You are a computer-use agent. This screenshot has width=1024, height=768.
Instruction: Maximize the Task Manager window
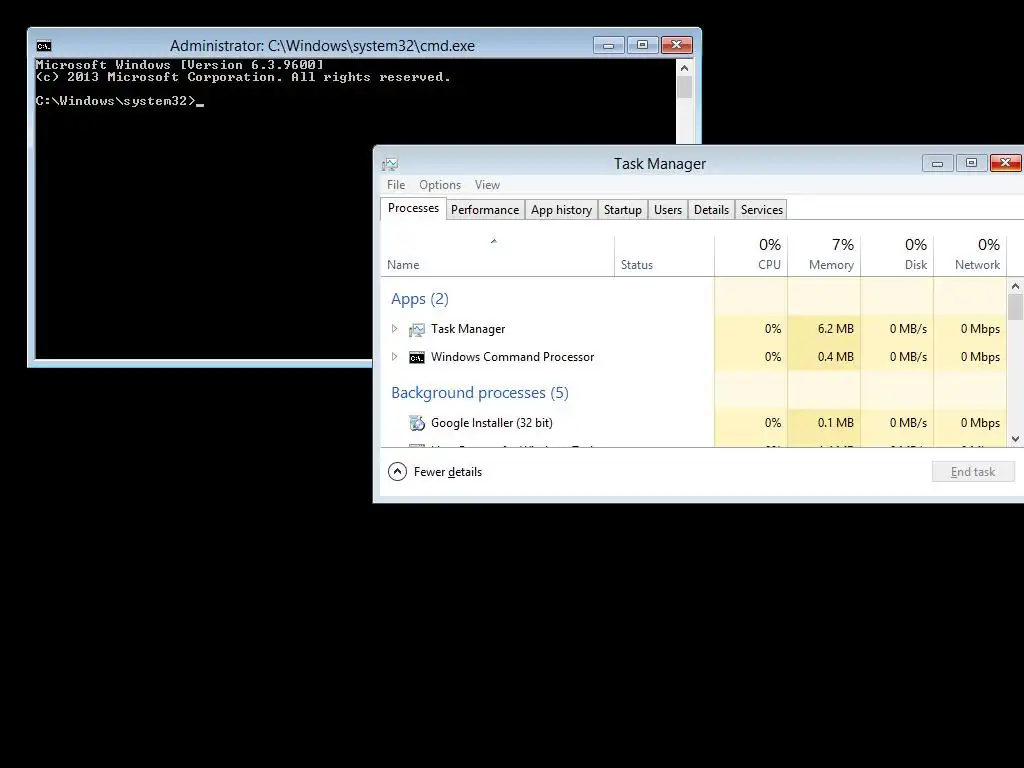pos(972,163)
